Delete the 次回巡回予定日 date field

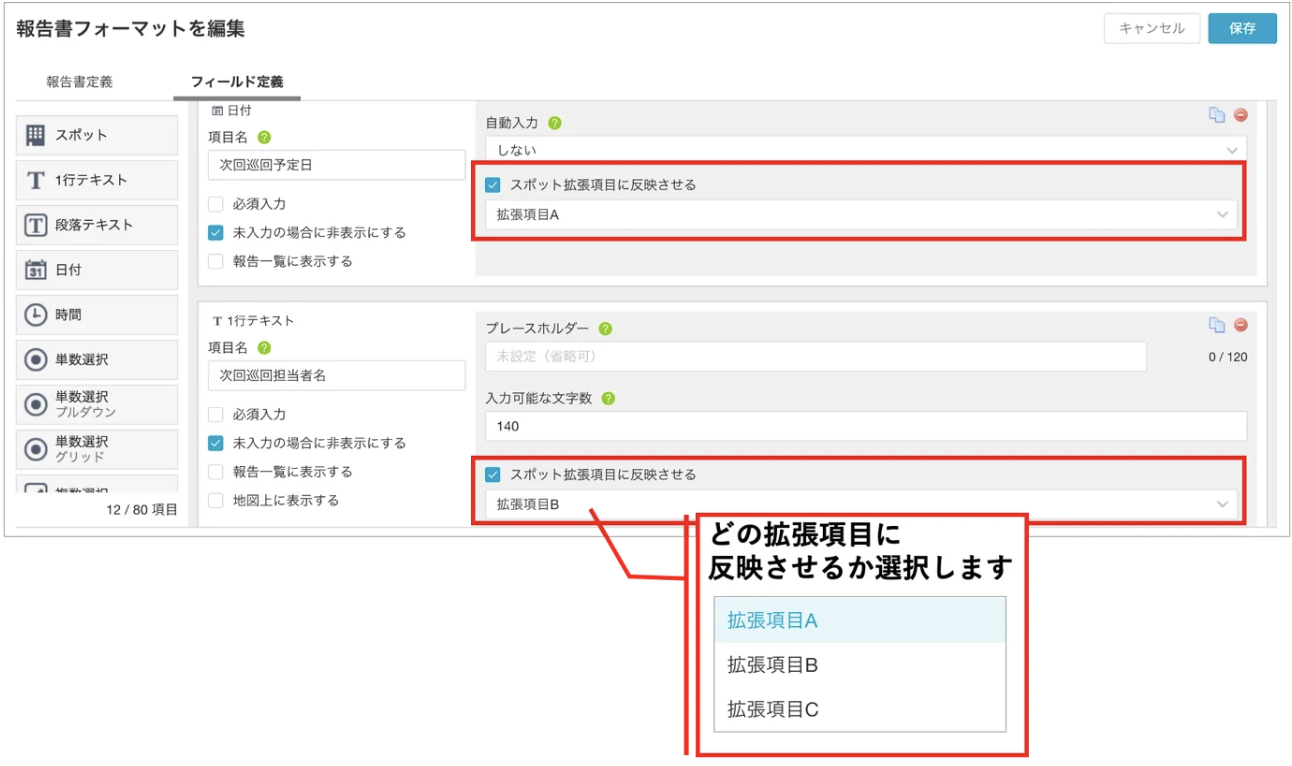(x=1241, y=115)
